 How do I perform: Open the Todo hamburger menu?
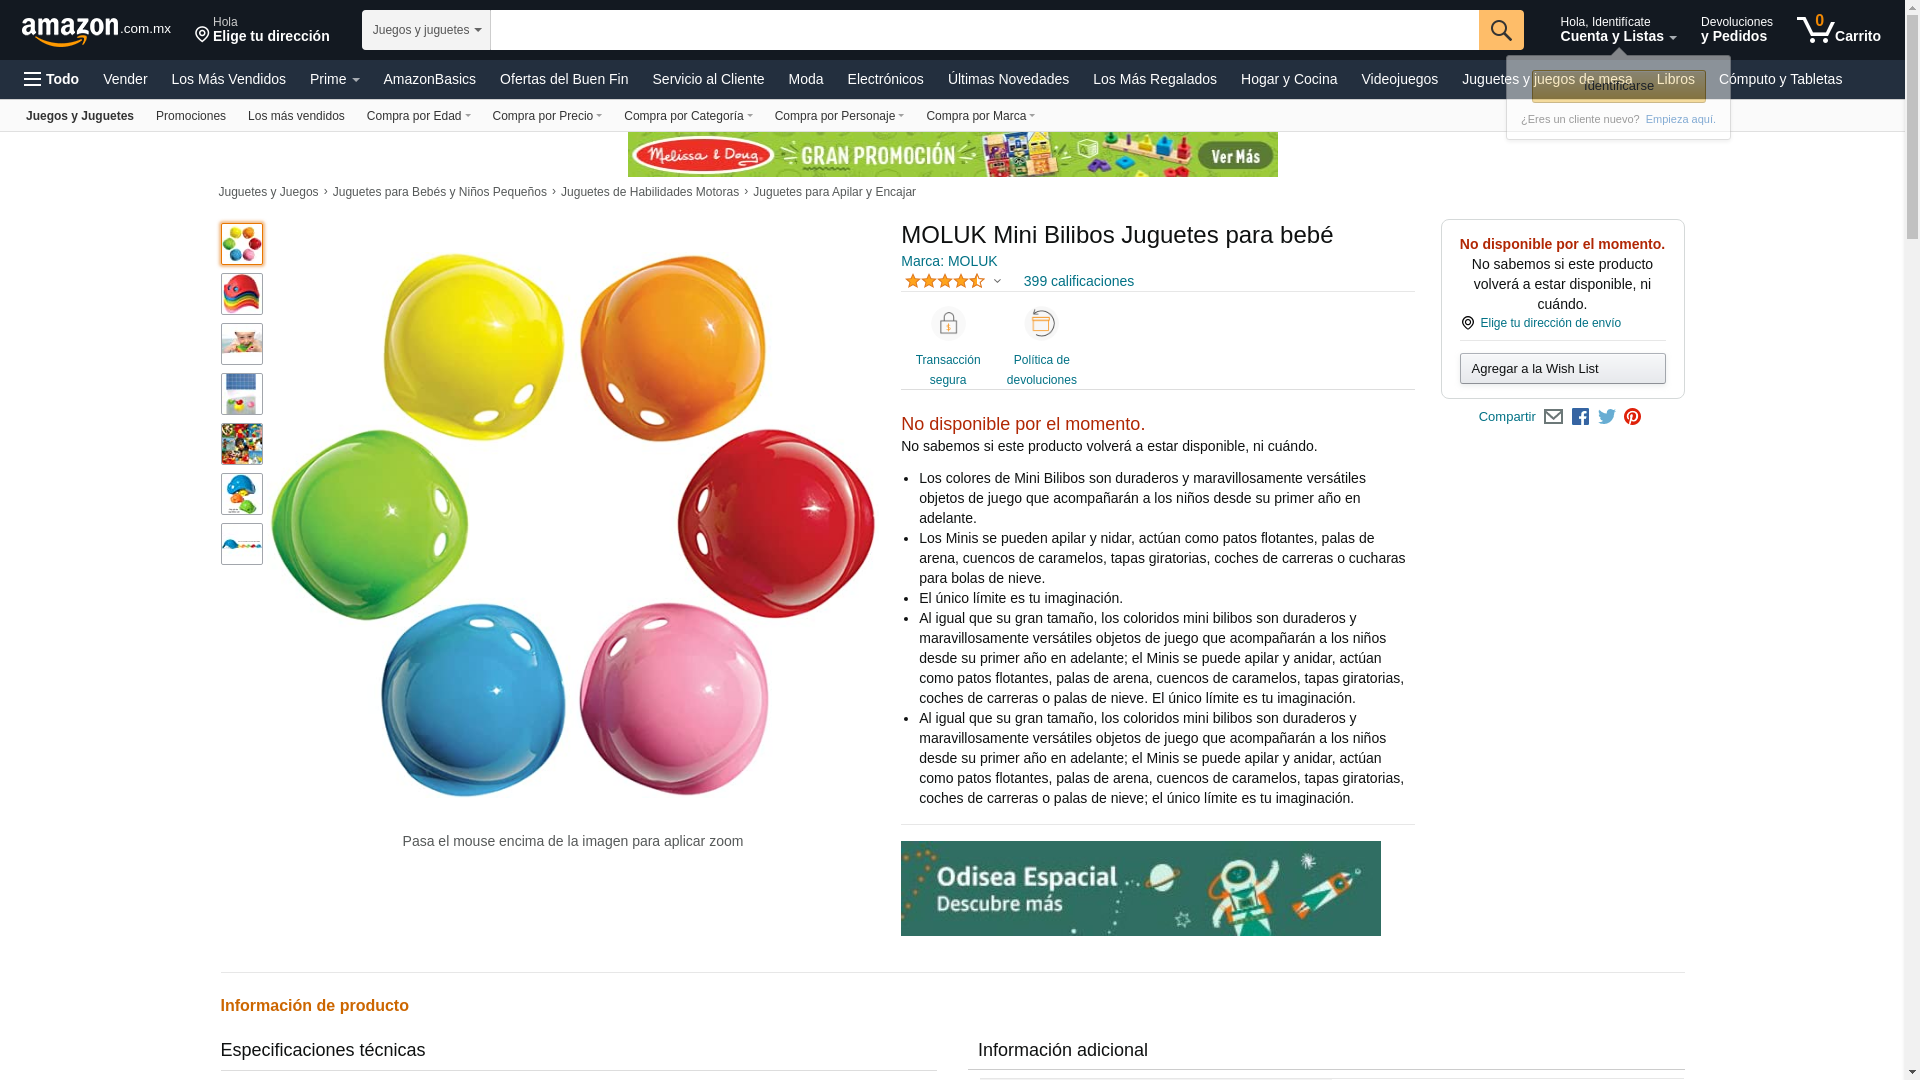(x=51, y=79)
